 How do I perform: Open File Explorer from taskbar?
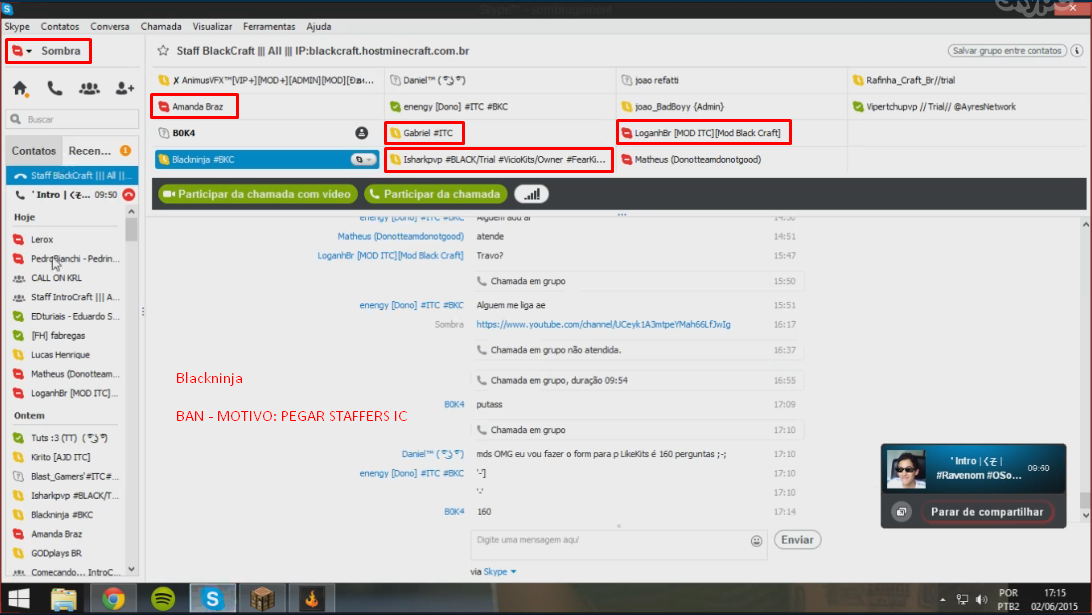pyautogui.click(x=63, y=599)
